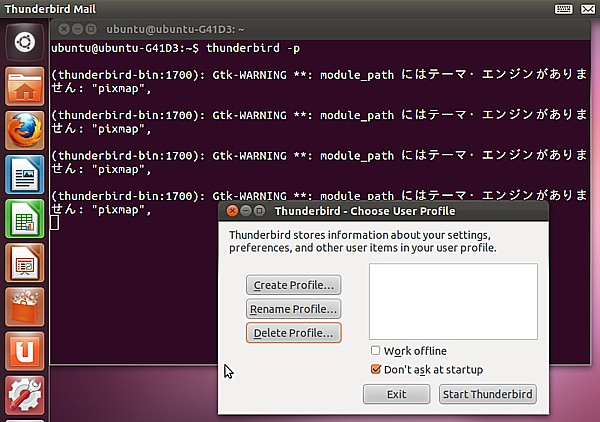Uncheck Don't ask at startup
Viewport: 600px width, 422px height.
click(x=376, y=369)
